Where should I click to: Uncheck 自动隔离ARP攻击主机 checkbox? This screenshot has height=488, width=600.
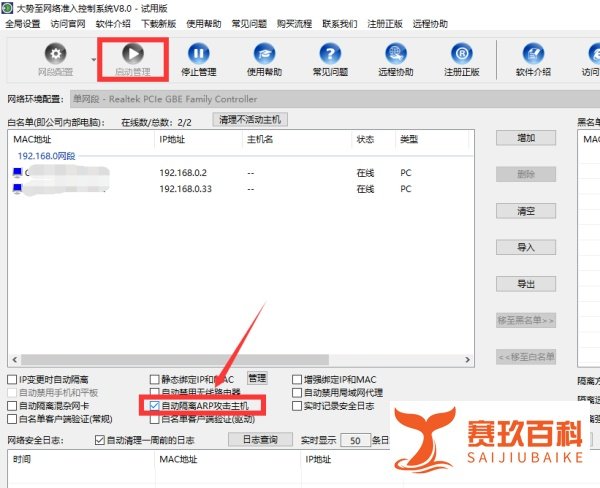coord(155,406)
